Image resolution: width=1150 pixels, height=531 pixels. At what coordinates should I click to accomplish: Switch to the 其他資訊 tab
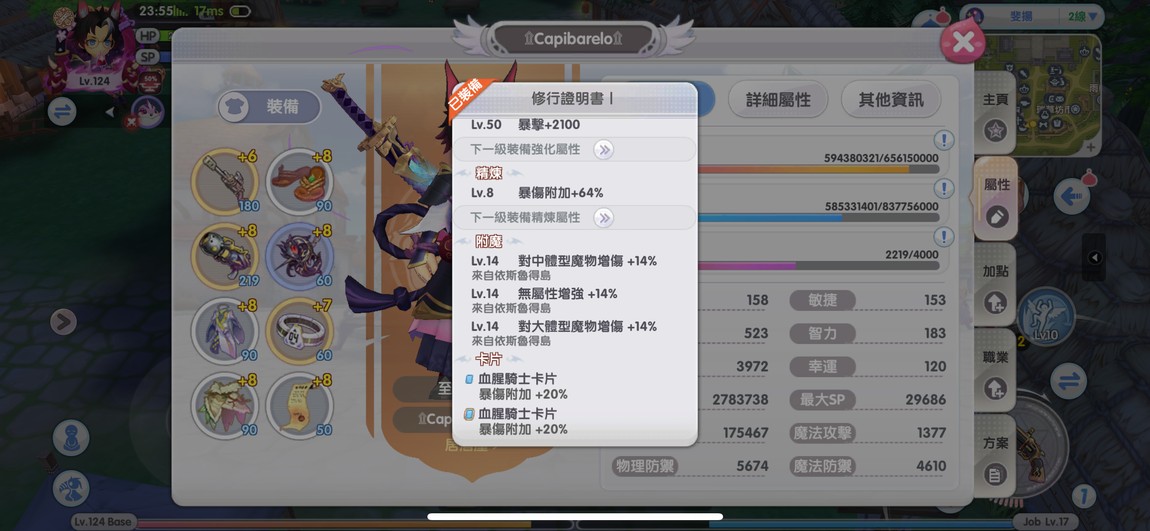[x=891, y=100]
